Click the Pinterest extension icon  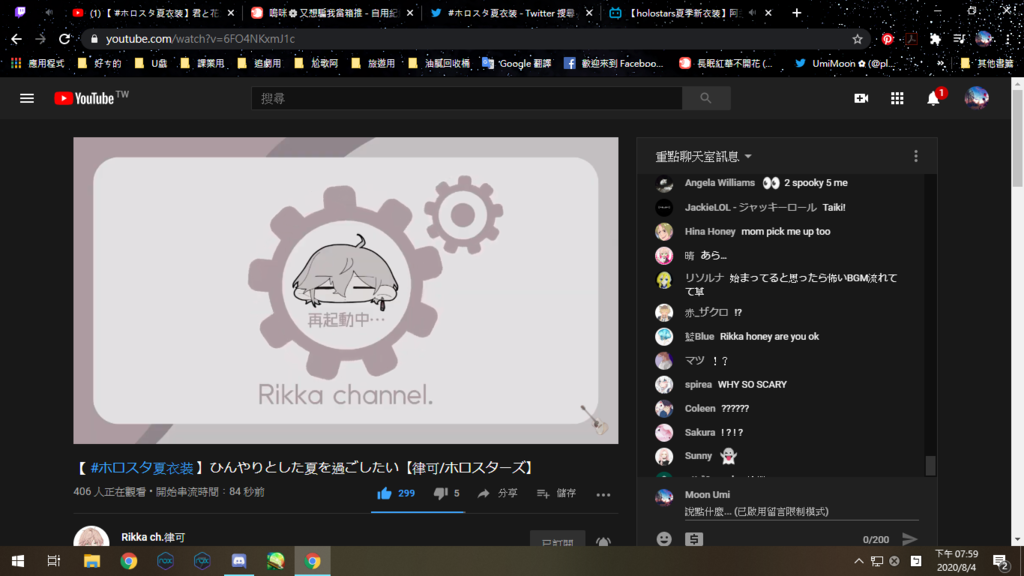[x=887, y=39]
